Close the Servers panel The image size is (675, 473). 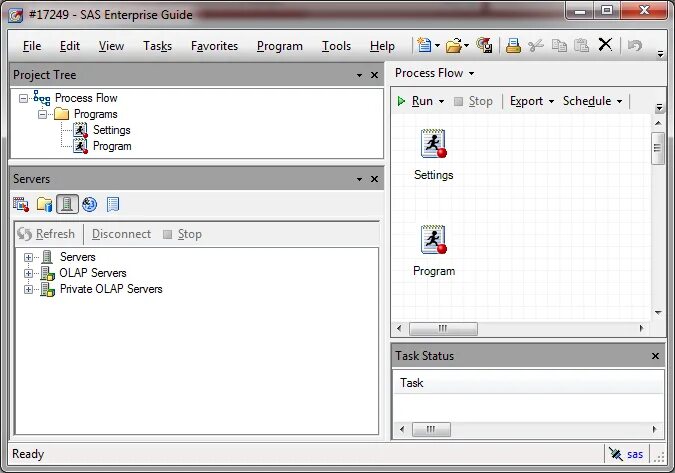(375, 179)
